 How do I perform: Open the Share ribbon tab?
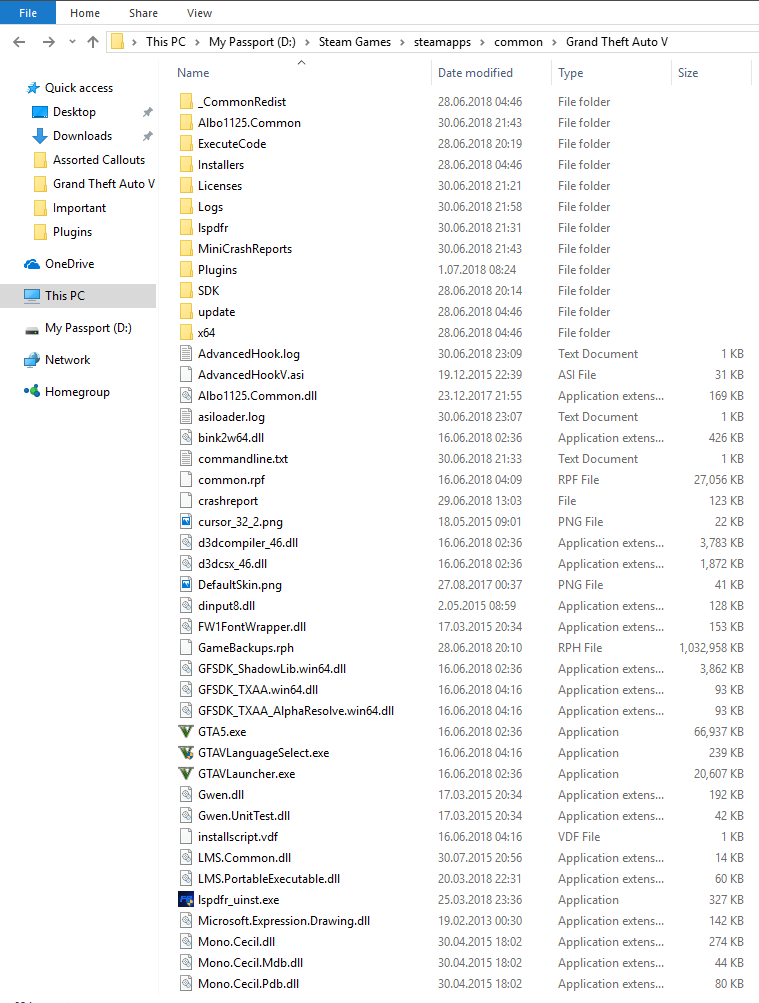143,13
